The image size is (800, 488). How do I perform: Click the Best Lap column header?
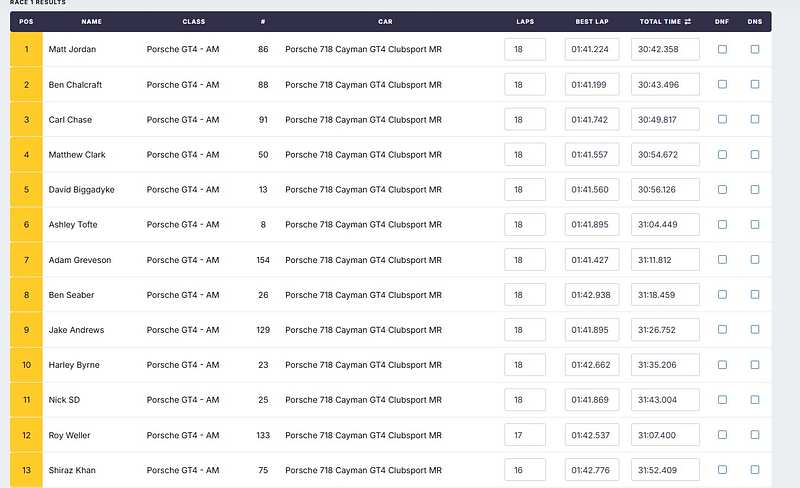592,21
